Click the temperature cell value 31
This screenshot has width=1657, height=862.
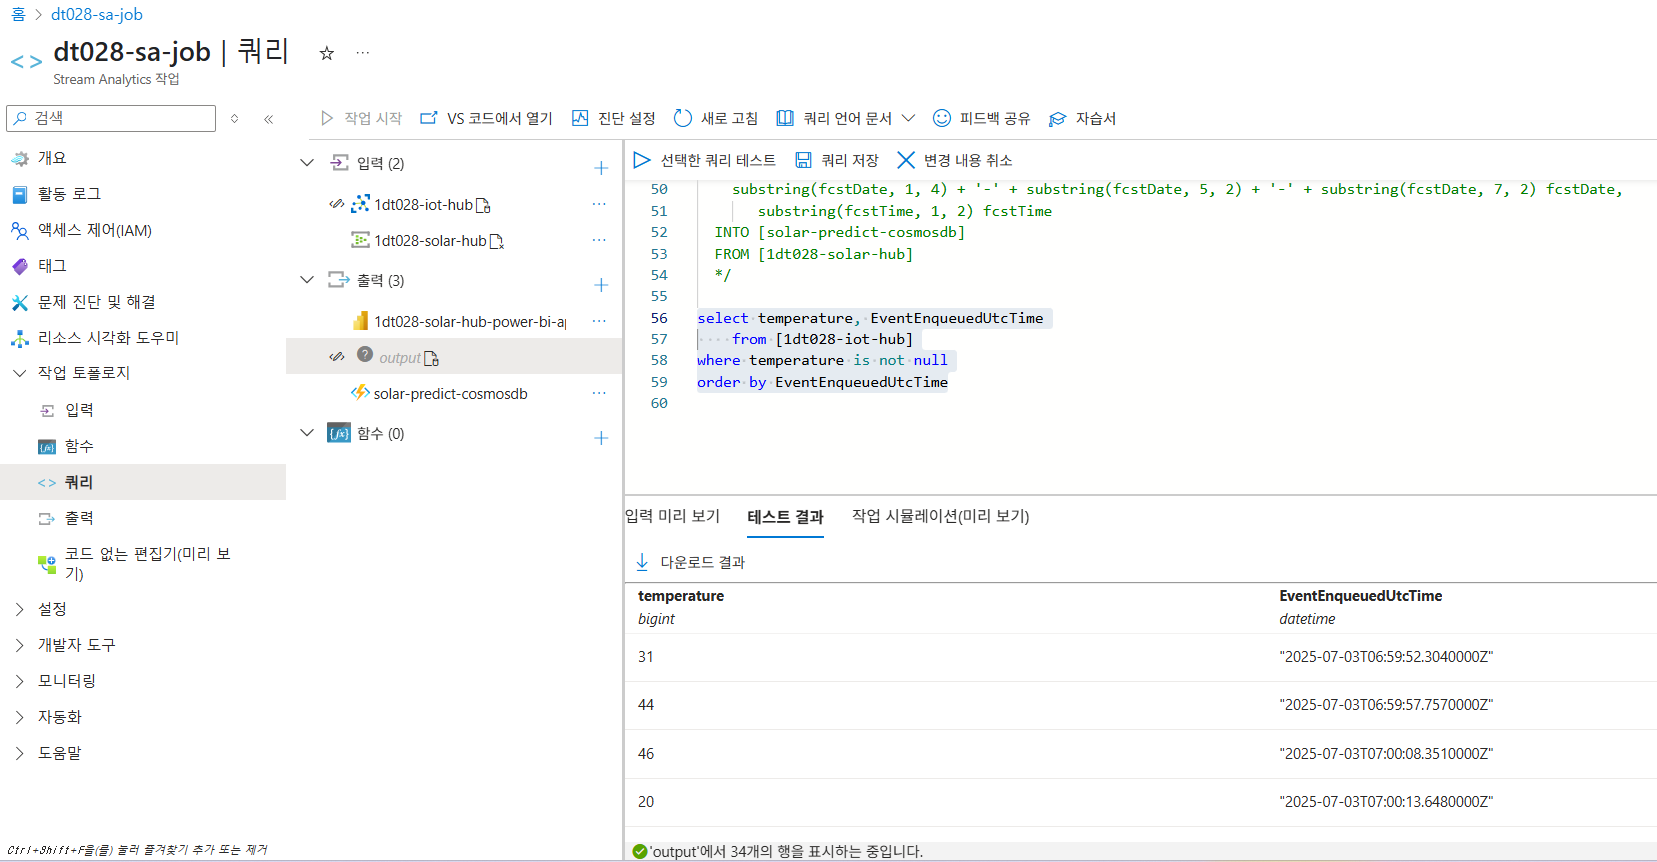coord(646,657)
